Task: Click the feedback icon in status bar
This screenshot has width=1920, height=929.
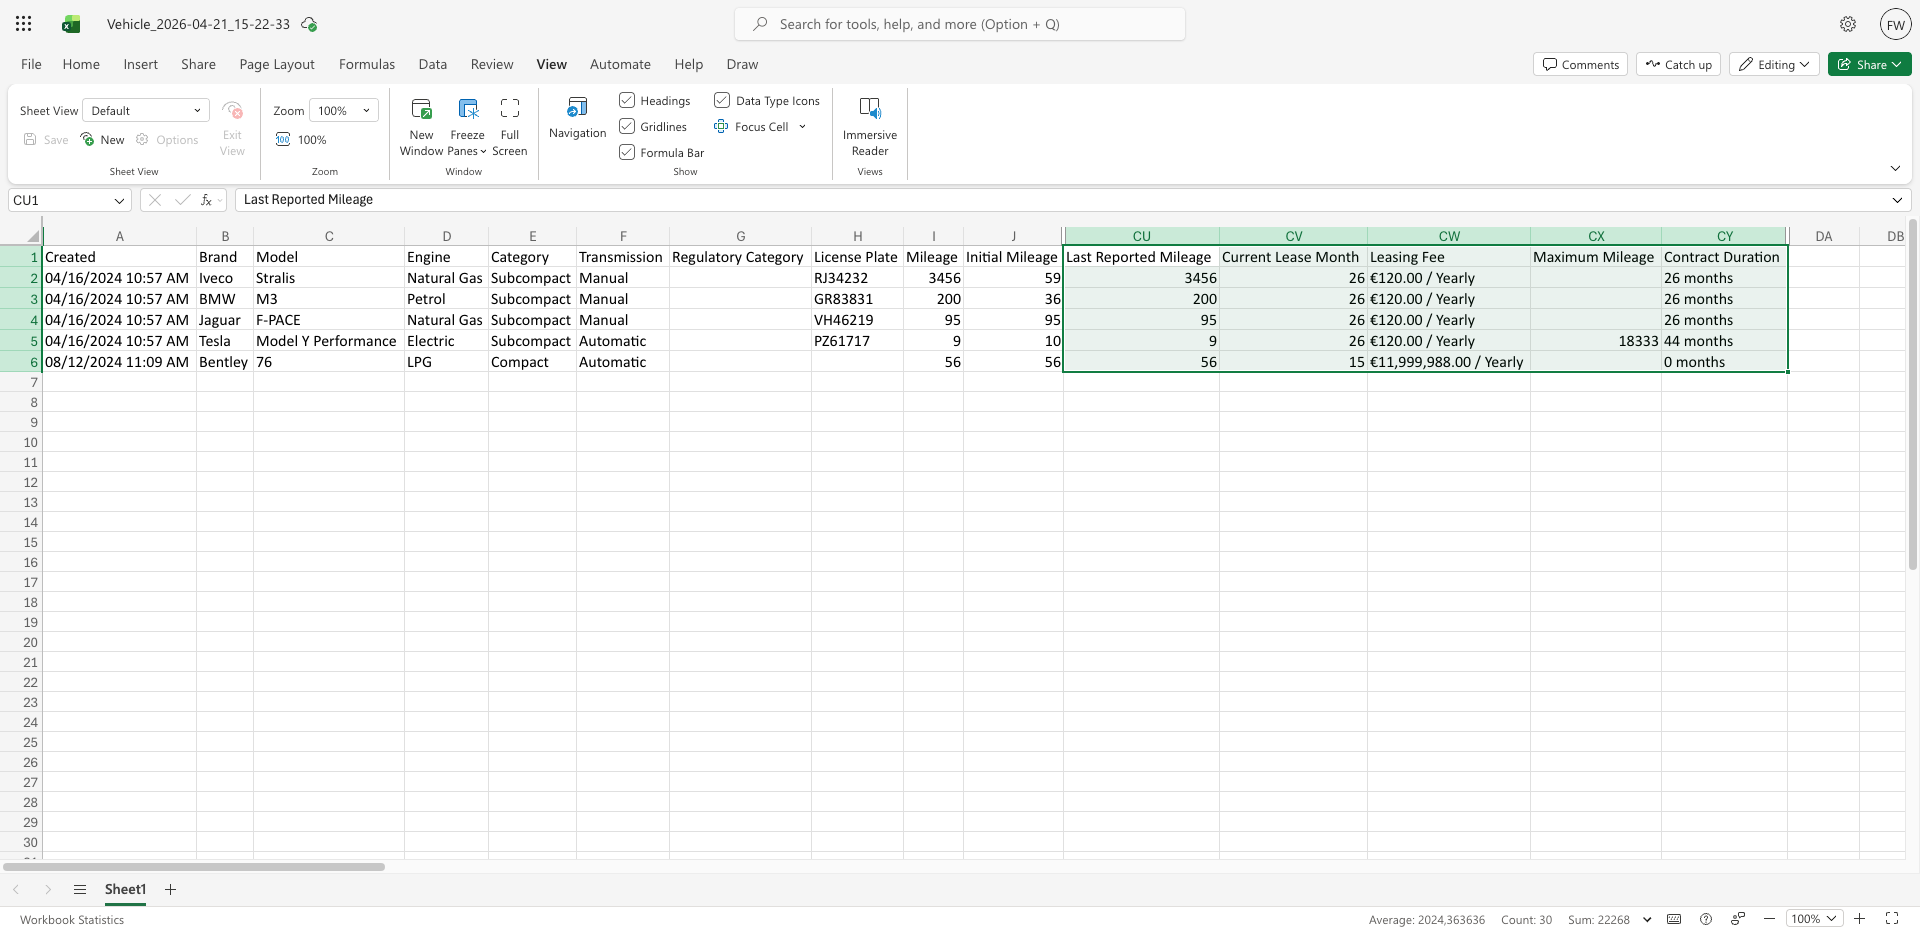Action: tap(1738, 919)
